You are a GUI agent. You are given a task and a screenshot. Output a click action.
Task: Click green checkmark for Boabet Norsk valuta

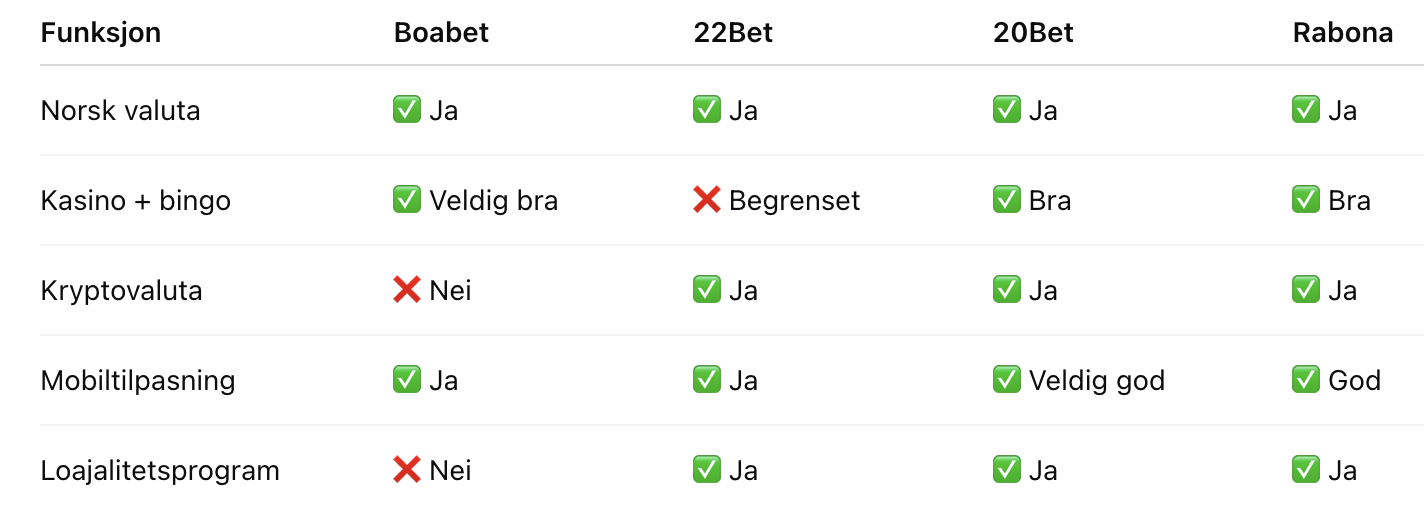[x=407, y=110]
